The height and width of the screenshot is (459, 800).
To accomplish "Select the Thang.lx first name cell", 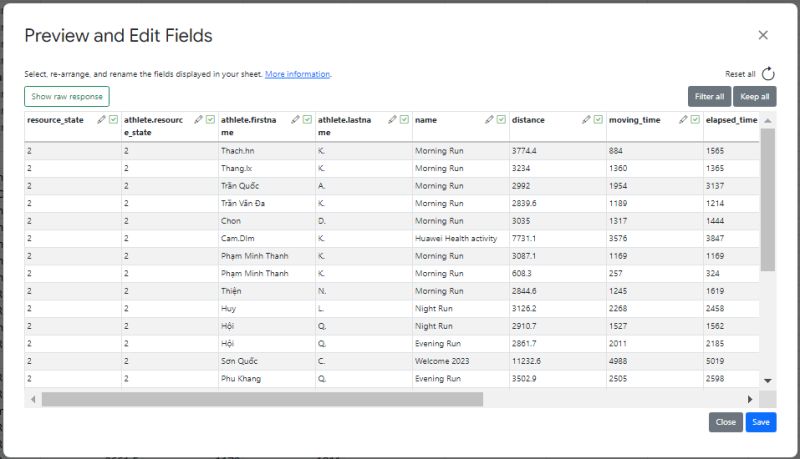I will click(267, 168).
